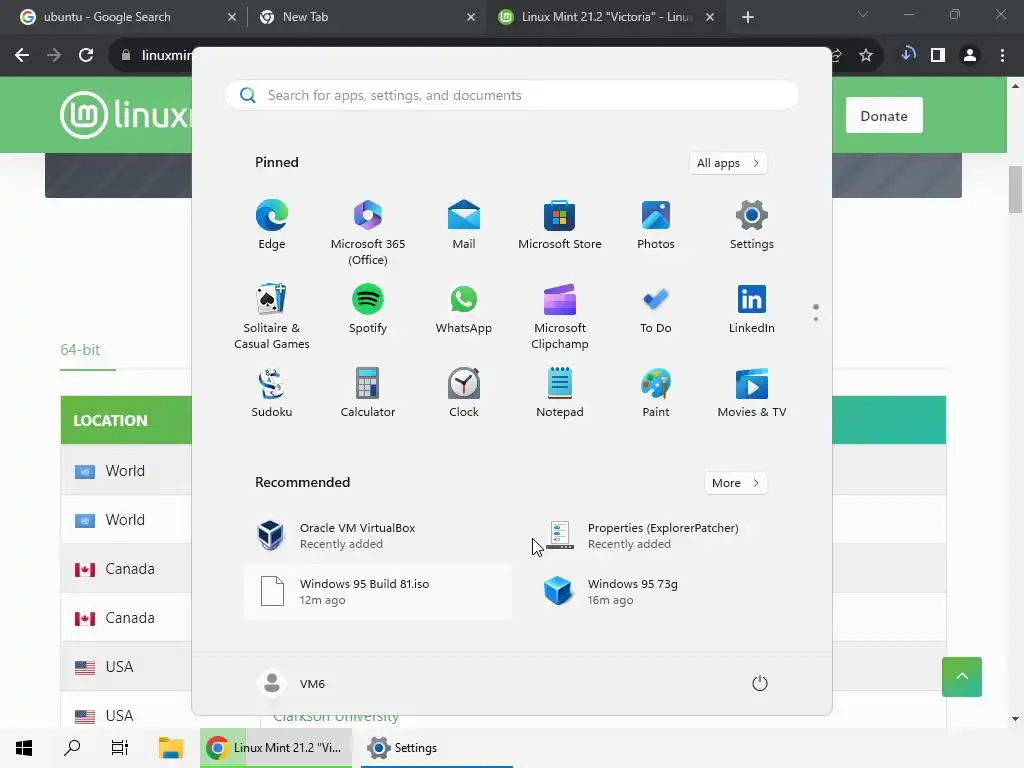The width and height of the screenshot is (1024, 768).
Task: Open Properties (ExplorerPatcher) recommendation
Action: 667,536
